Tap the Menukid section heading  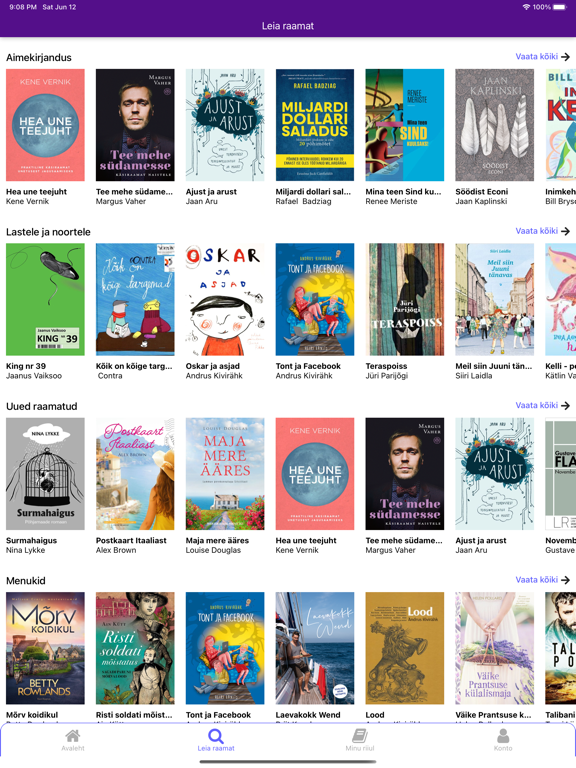pos(25,580)
